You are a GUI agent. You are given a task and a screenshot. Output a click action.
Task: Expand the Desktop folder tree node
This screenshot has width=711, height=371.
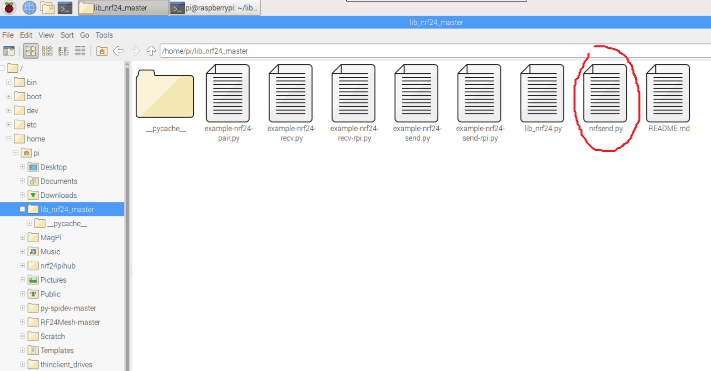[x=22, y=167]
